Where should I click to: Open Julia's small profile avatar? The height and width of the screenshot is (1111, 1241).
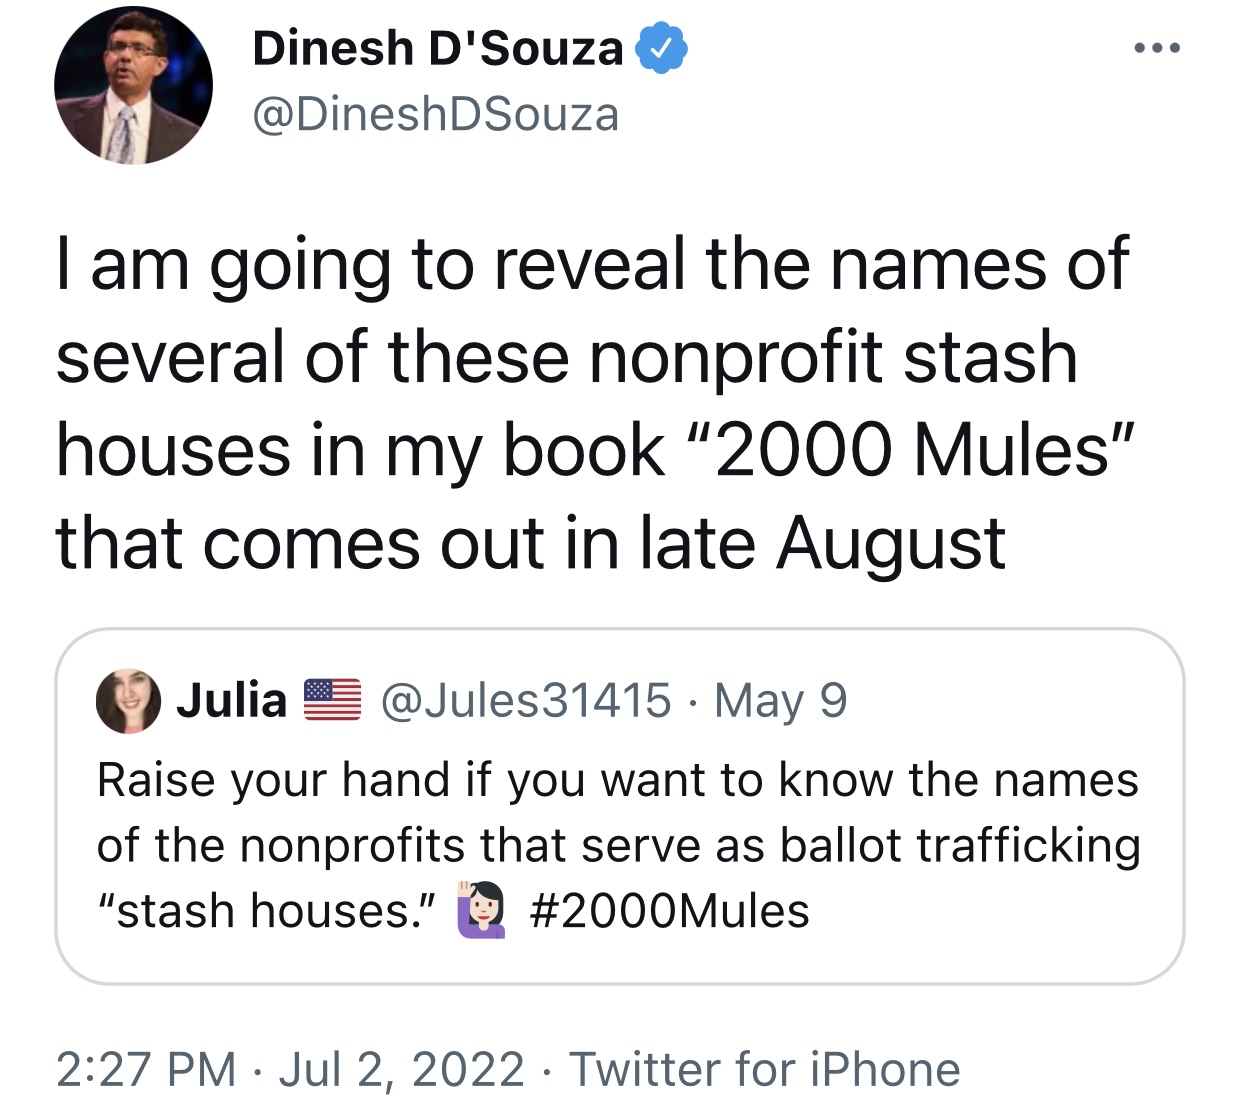[128, 701]
